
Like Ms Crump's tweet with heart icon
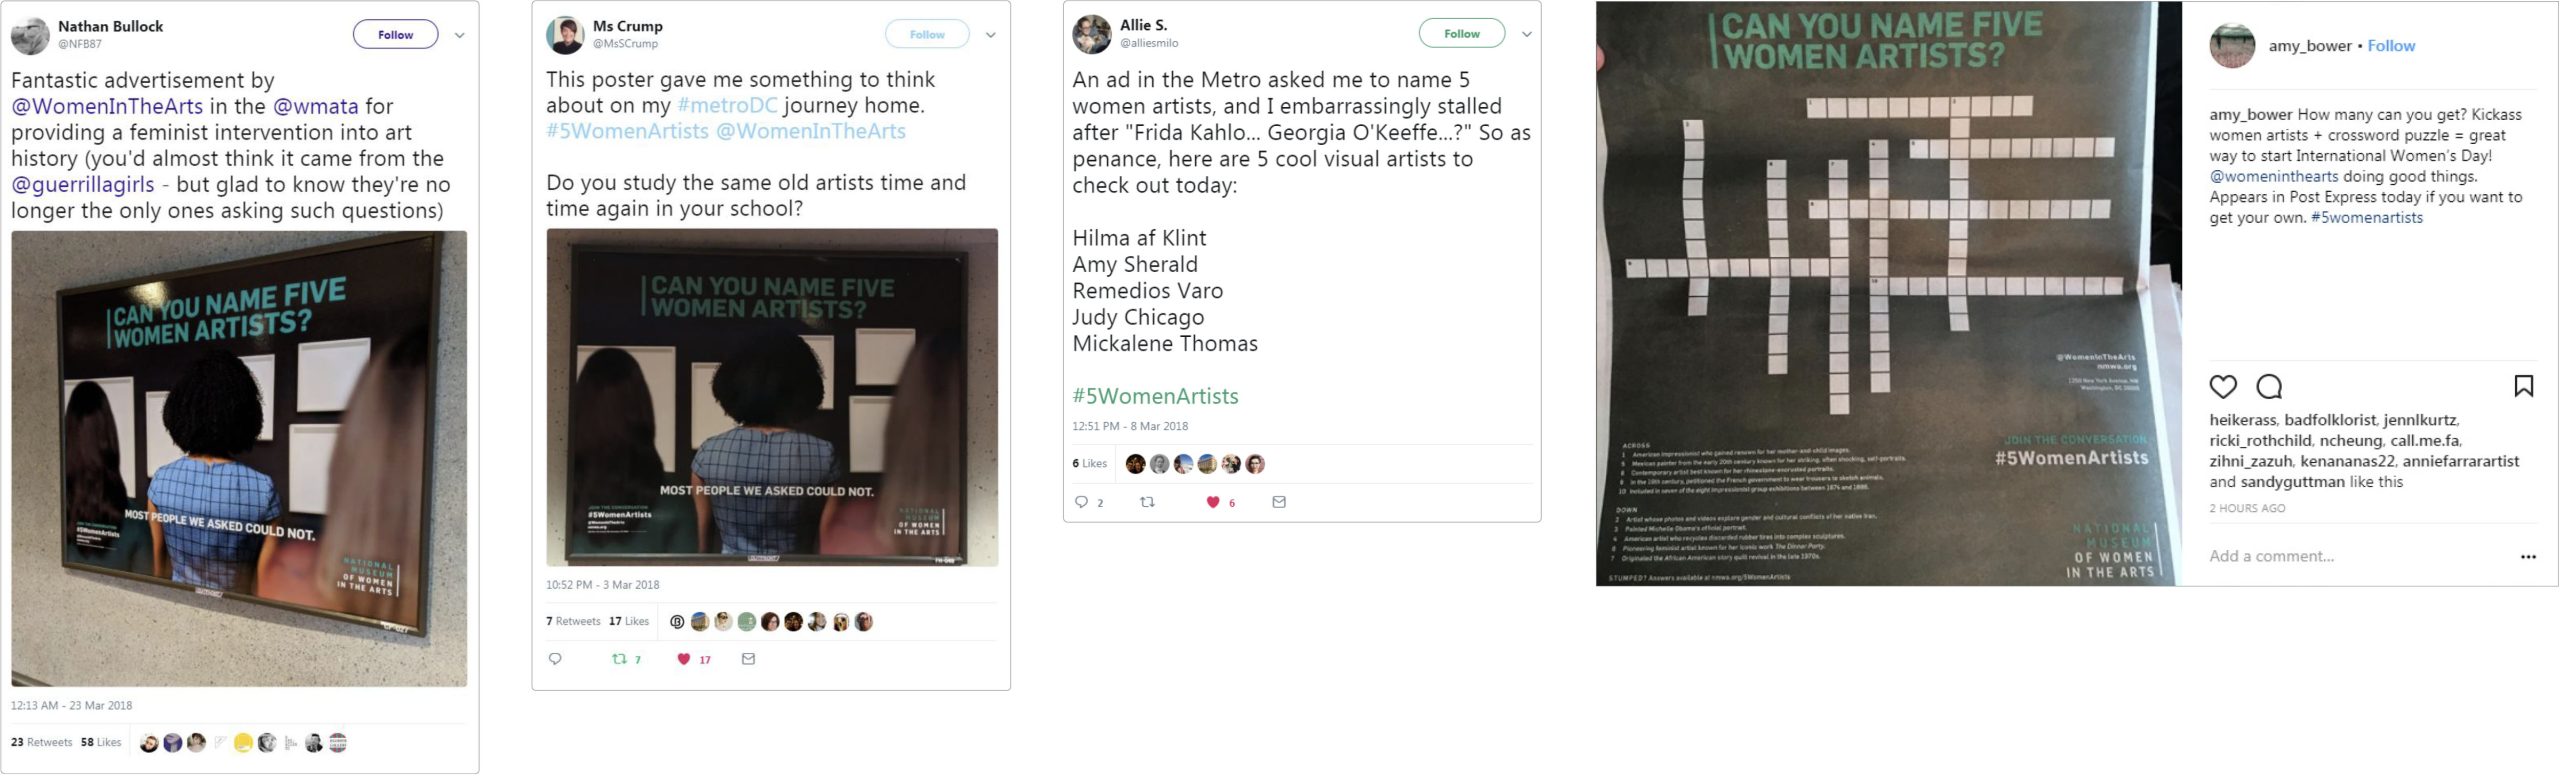[684, 659]
